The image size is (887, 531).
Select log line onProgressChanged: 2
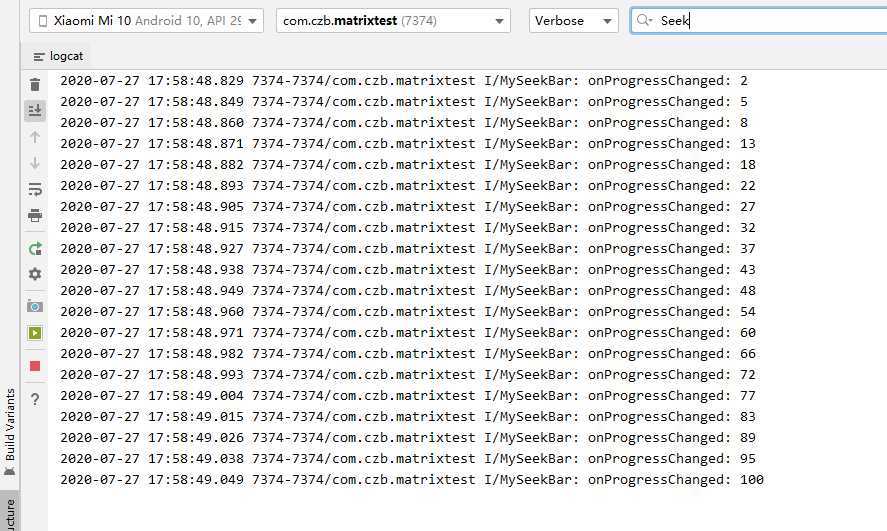click(x=404, y=81)
